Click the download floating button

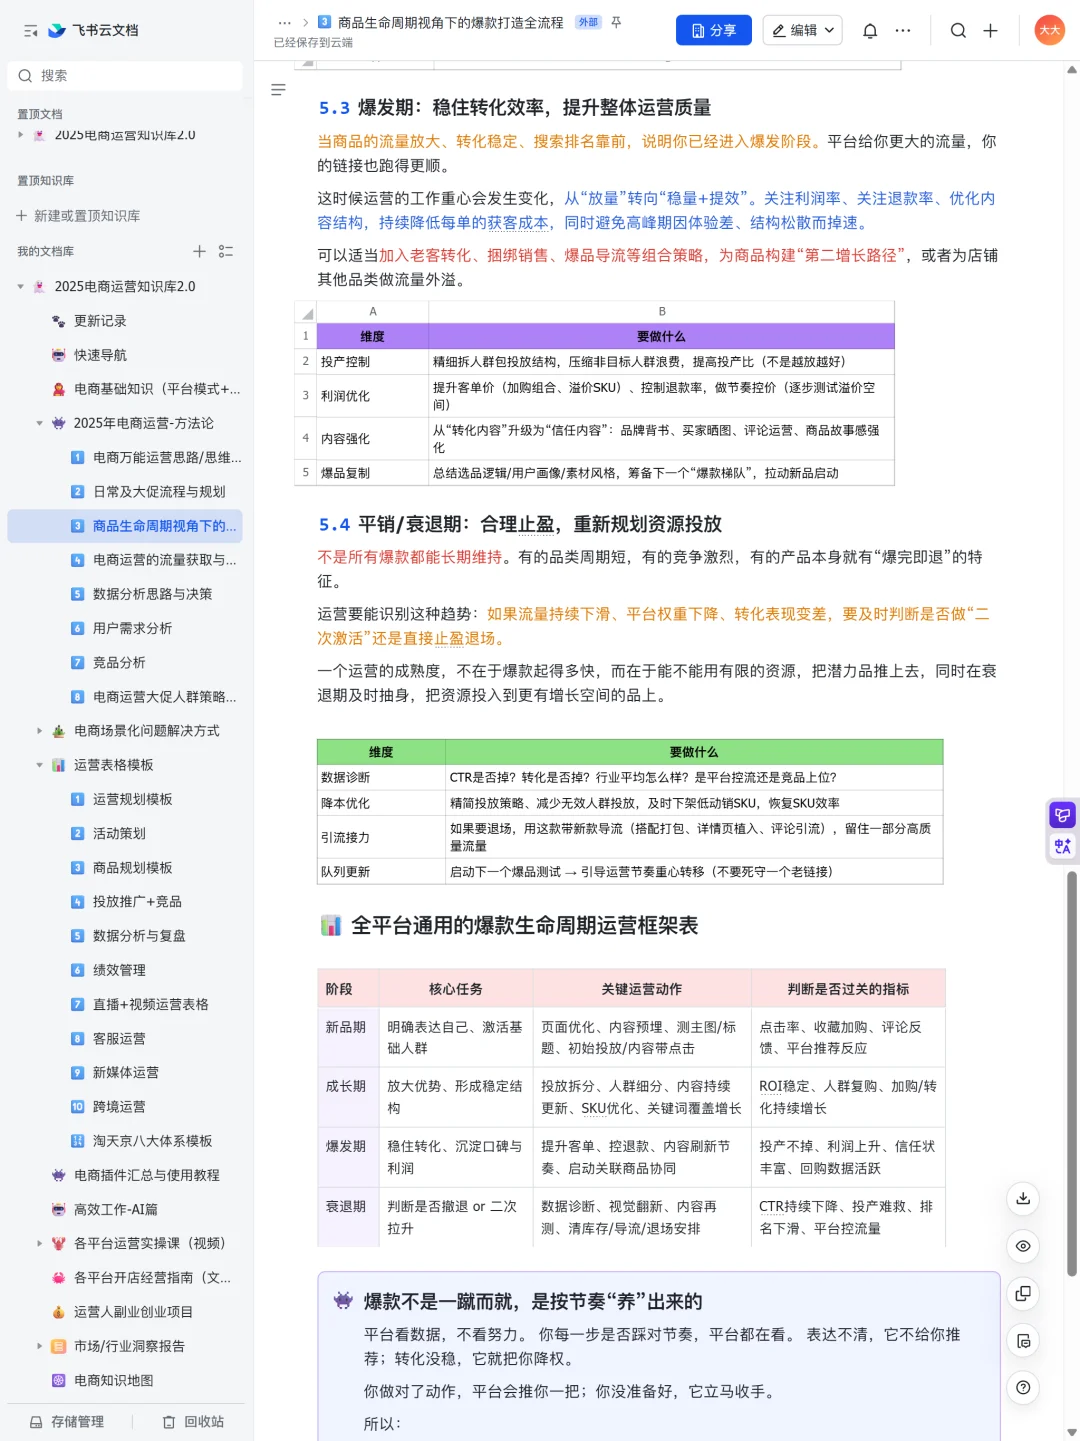pos(1023,1198)
